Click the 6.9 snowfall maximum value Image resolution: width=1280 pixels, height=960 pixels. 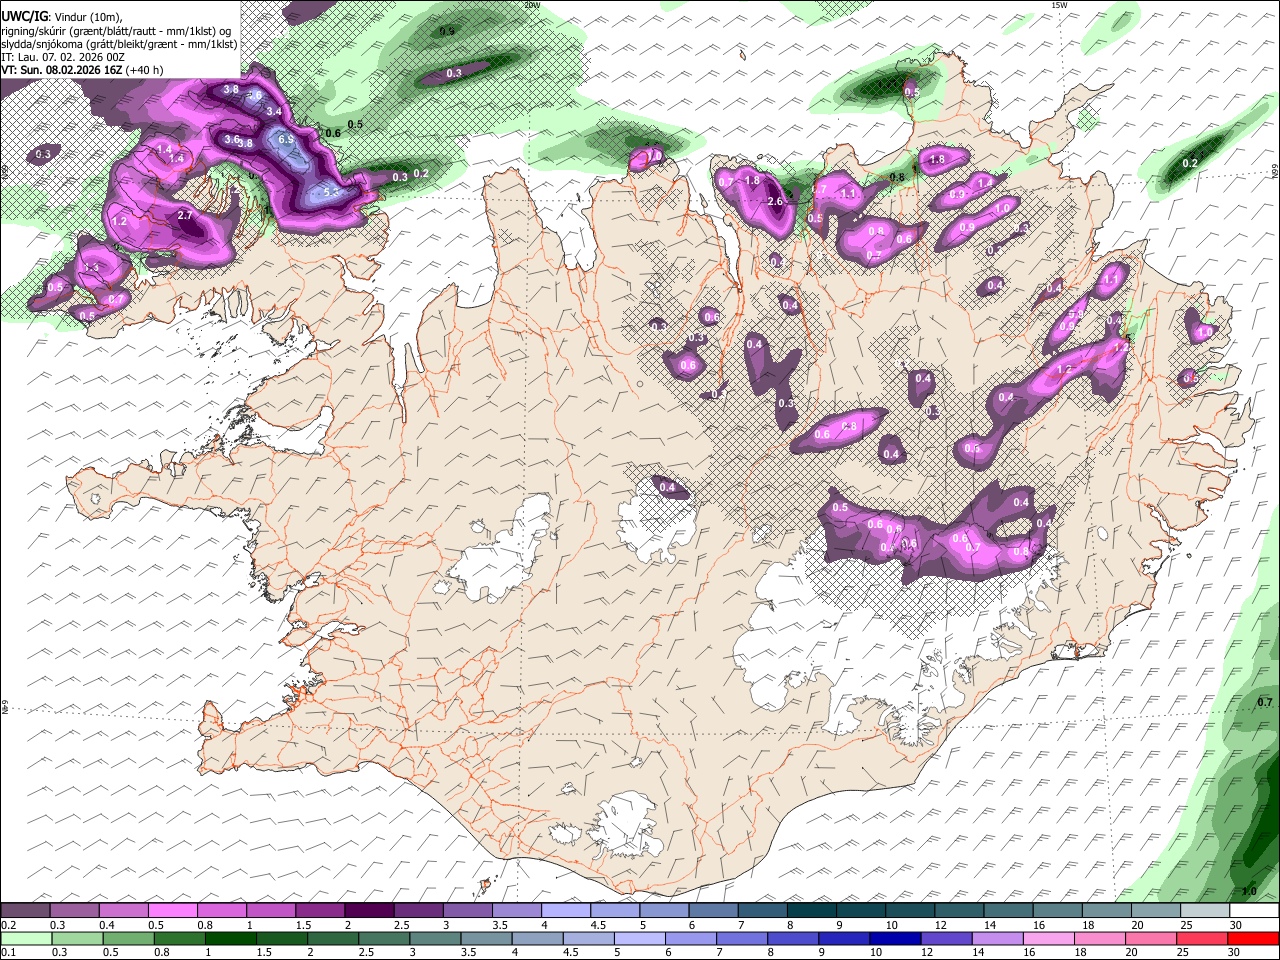click(286, 139)
